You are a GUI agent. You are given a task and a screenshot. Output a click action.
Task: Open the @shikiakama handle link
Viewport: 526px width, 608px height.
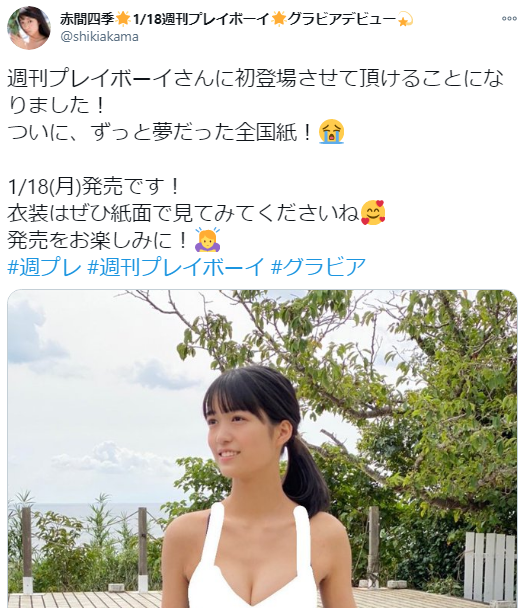click(99, 36)
